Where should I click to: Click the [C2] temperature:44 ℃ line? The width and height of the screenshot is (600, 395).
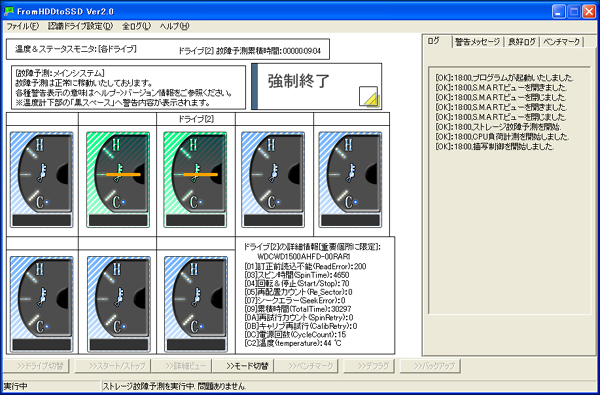tap(293, 343)
